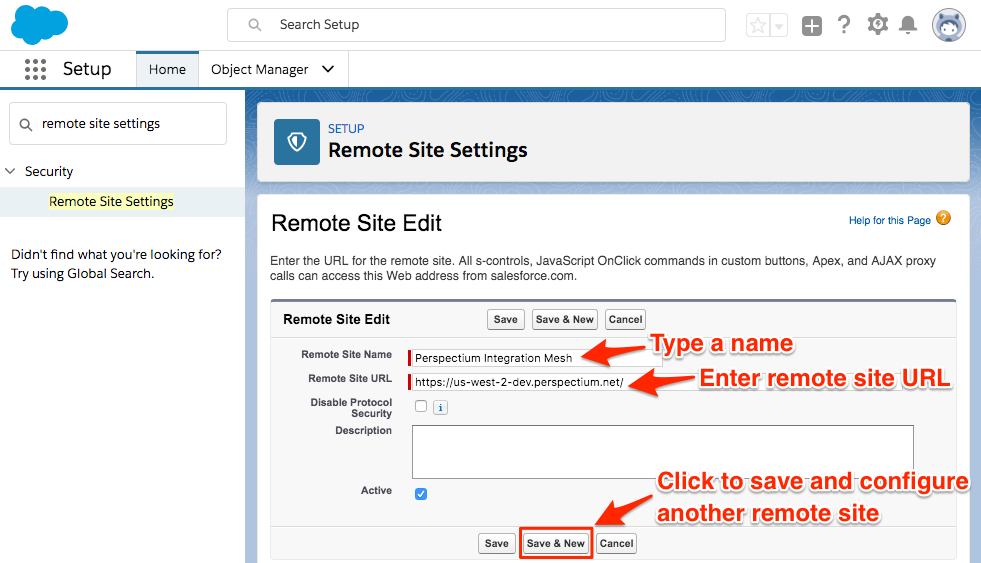Image resolution: width=981 pixels, height=563 pixels.
Task: Click the favorites star icon
Action: pyautogui.click(x=758, y=26)
